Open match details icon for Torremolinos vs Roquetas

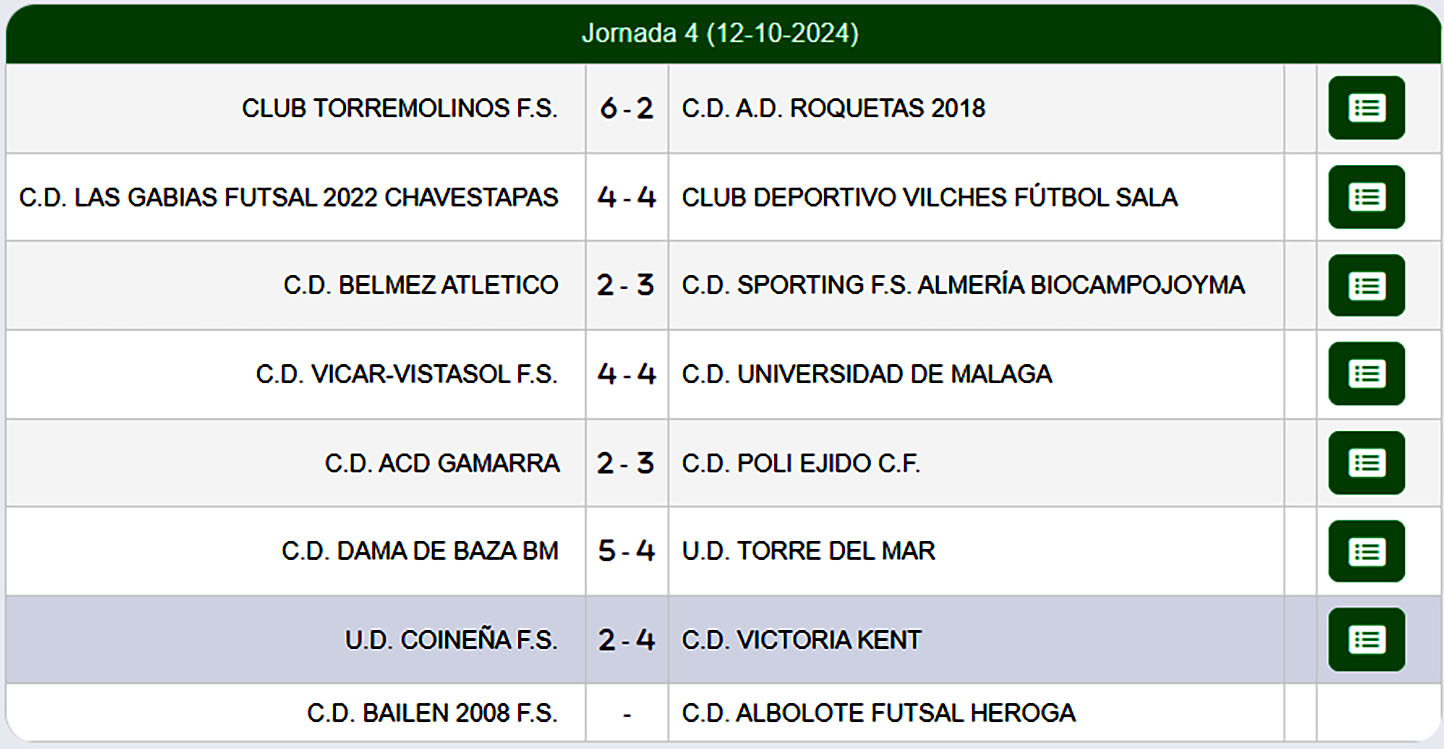click(1366, 108)
